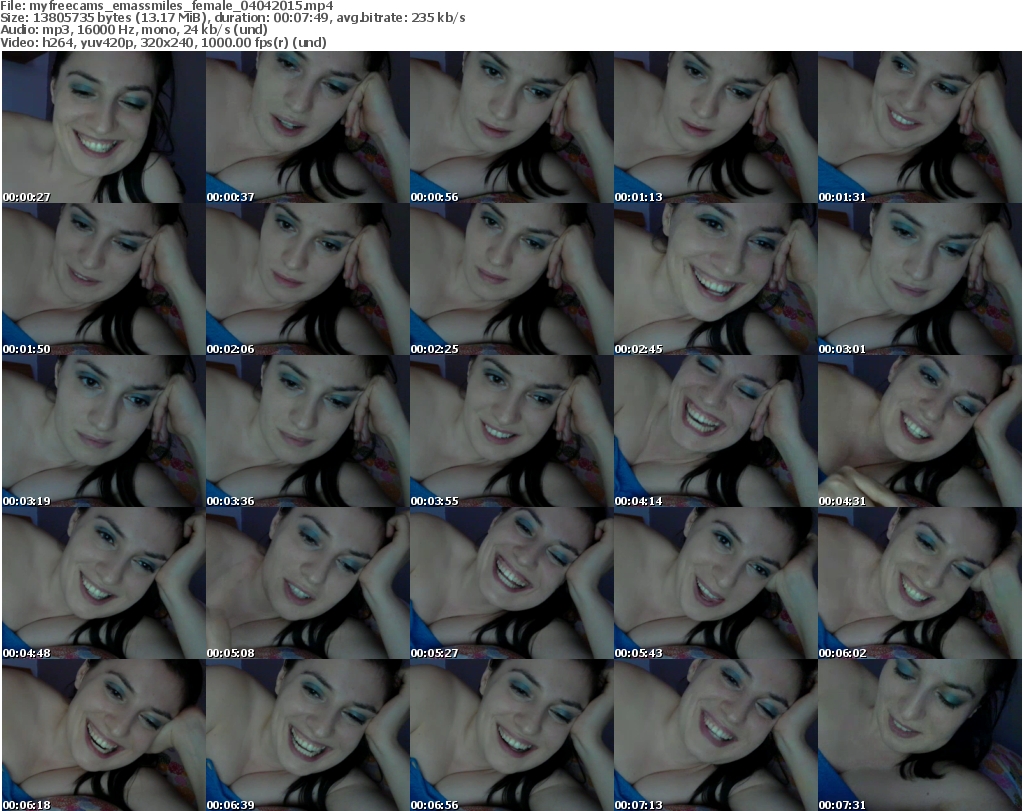Click the thumbnail at 00:03:01

coord(919,279)
